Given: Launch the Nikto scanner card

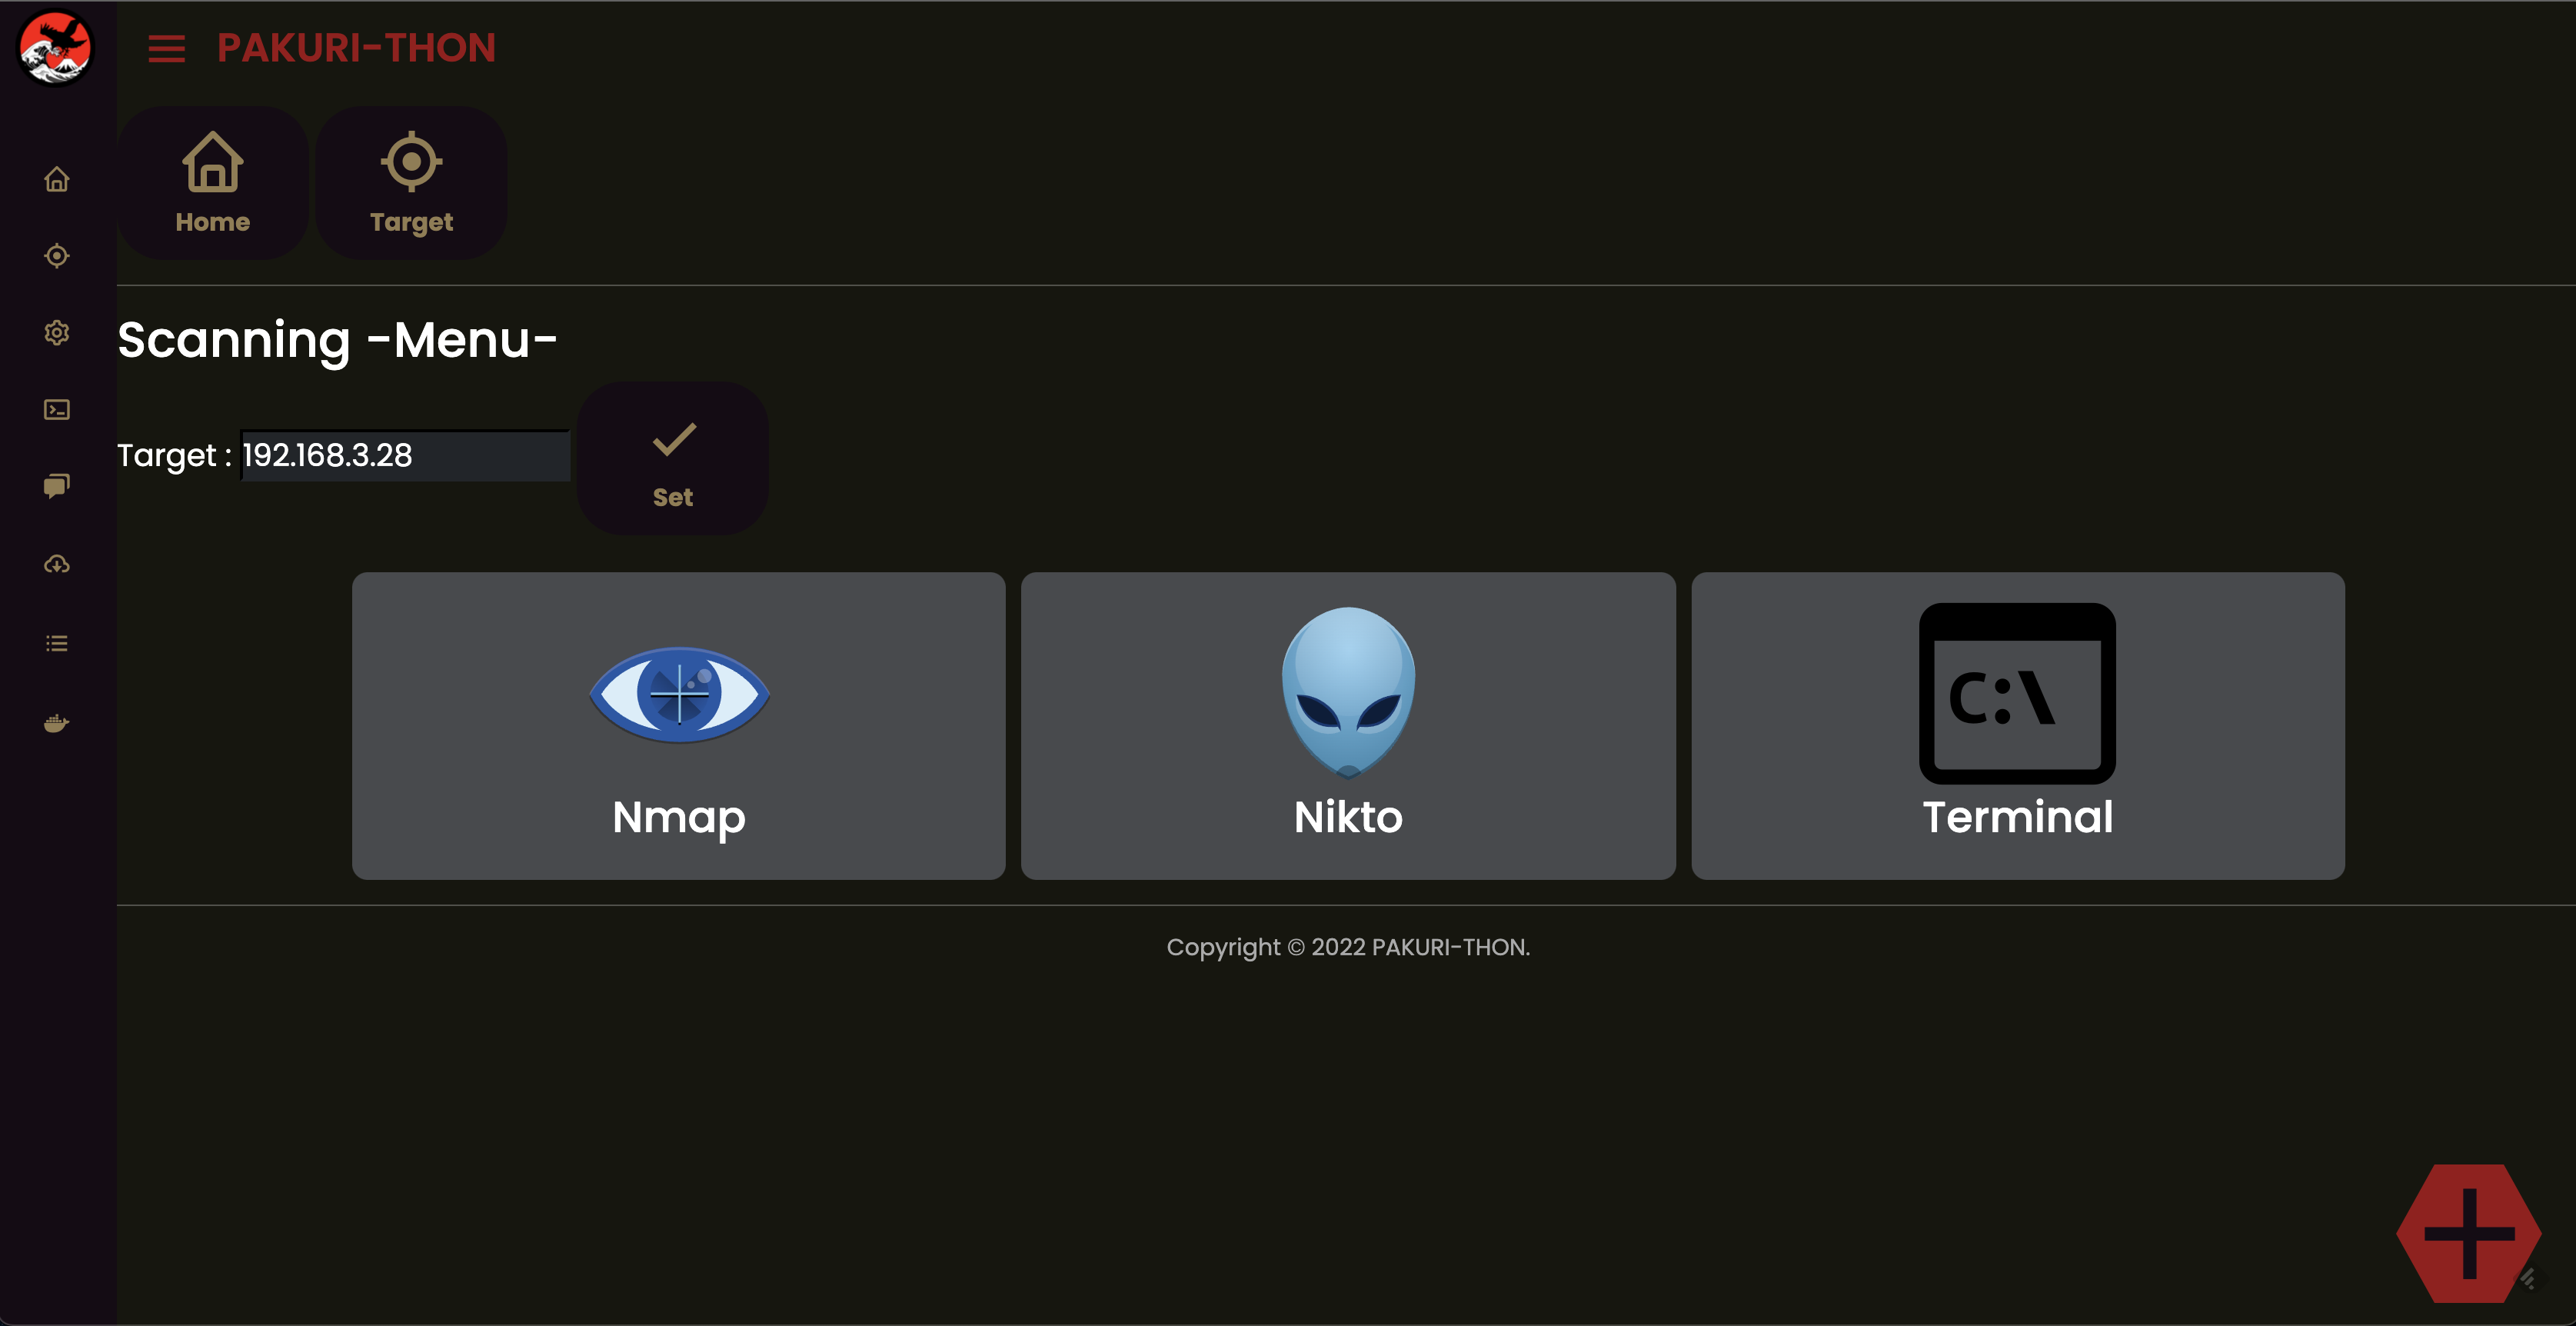Looking at the screenshot, I should point(1348,726).
